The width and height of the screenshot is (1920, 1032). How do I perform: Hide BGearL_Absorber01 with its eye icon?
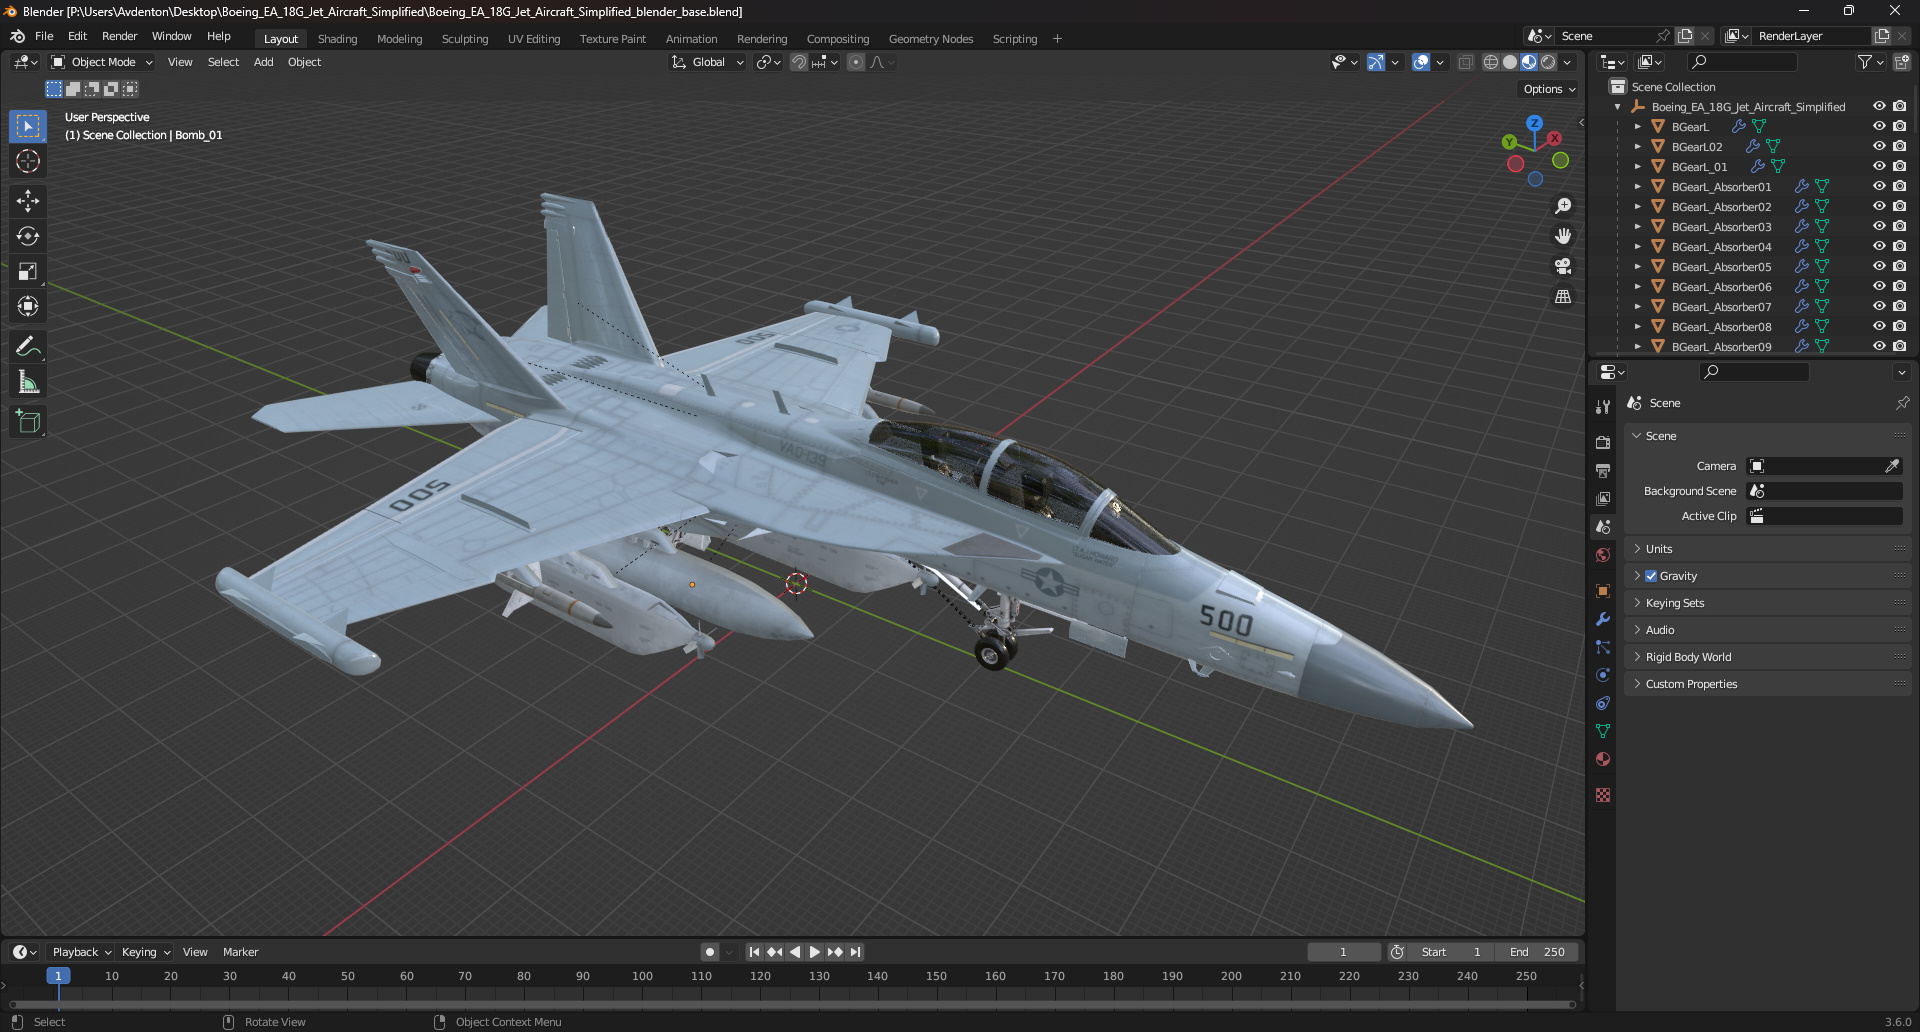pos(1879,186)
